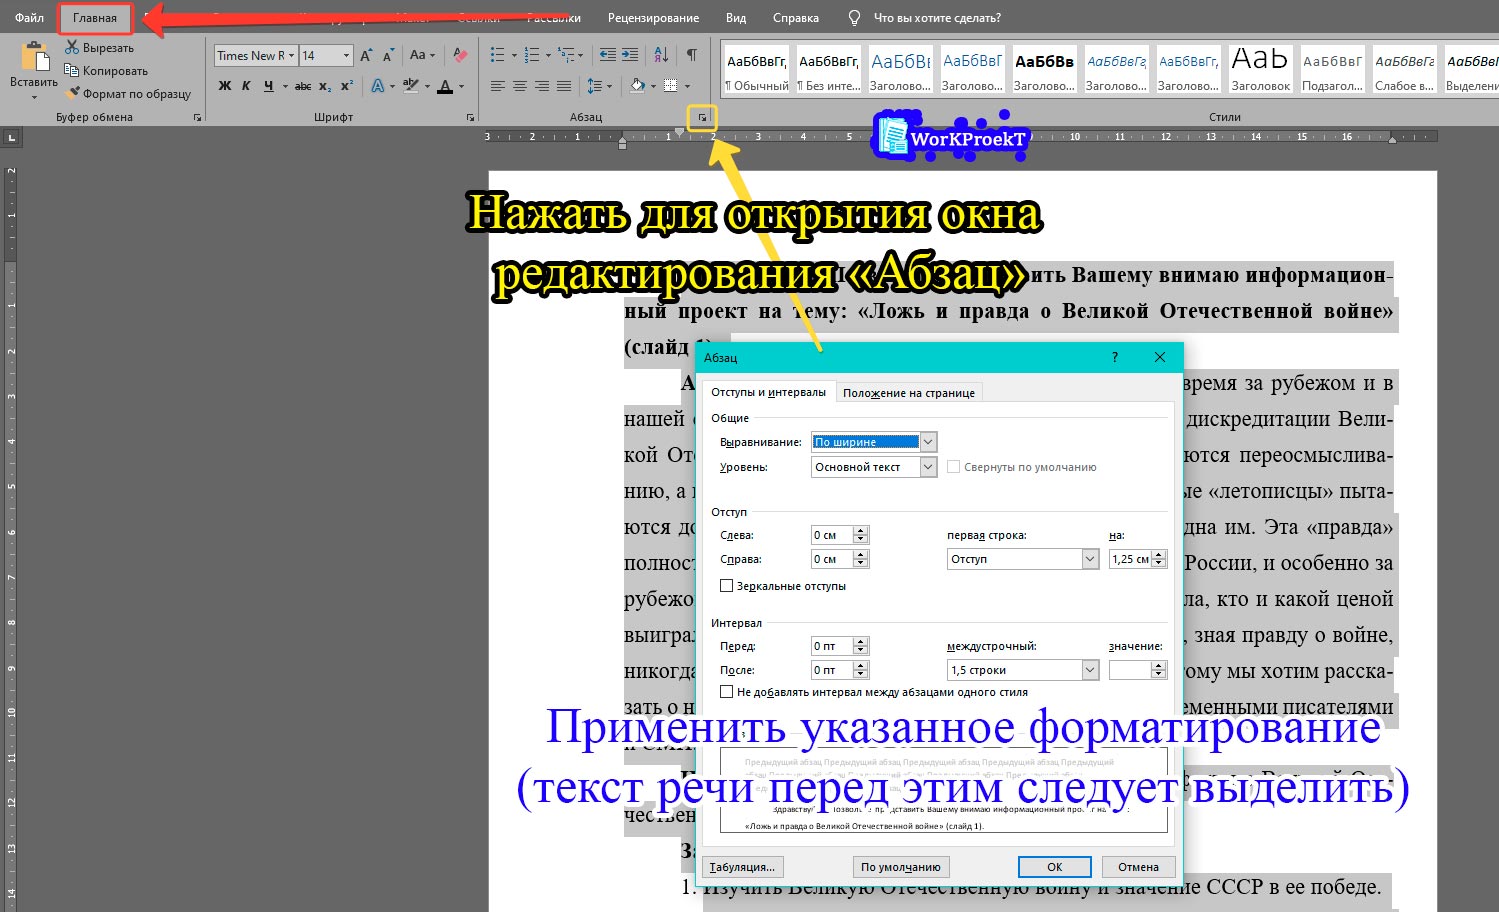
Task: Apply strikethrough formatting
Action: [304, 87]
